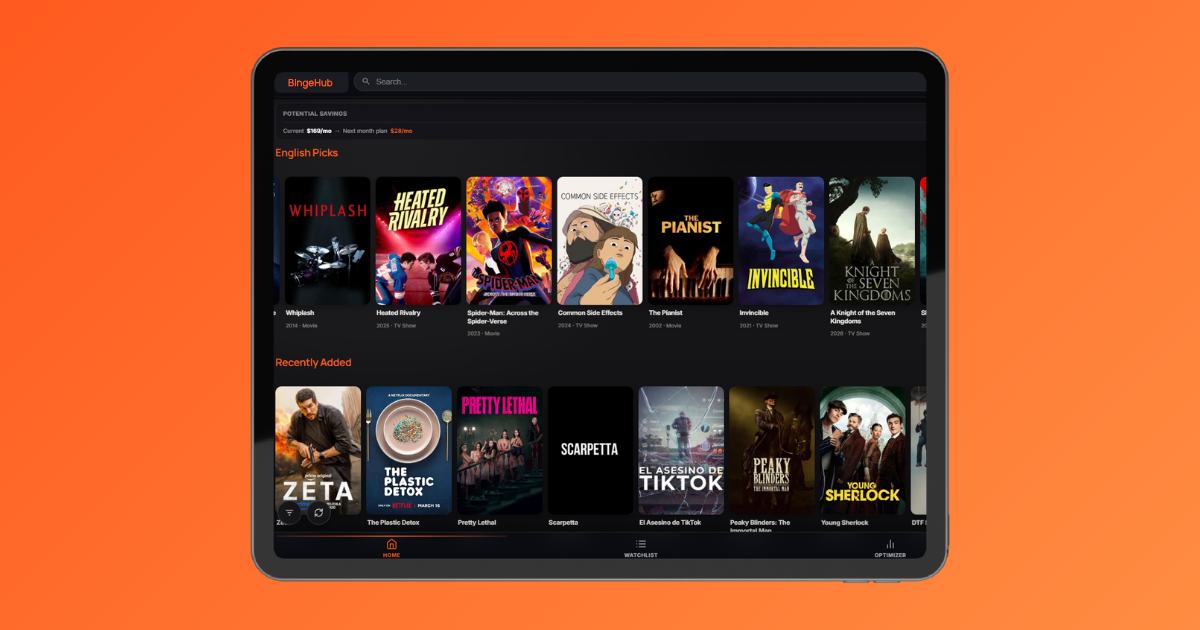Click "Spider-Man: Across the Spider-Verse" title text

[x=503, y=317]
